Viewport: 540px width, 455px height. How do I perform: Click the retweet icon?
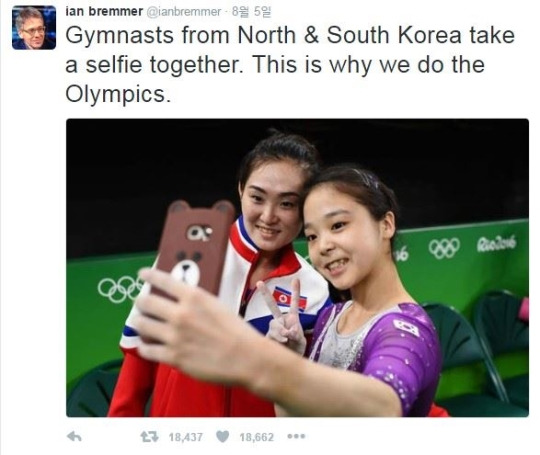[x=149, y=437]
